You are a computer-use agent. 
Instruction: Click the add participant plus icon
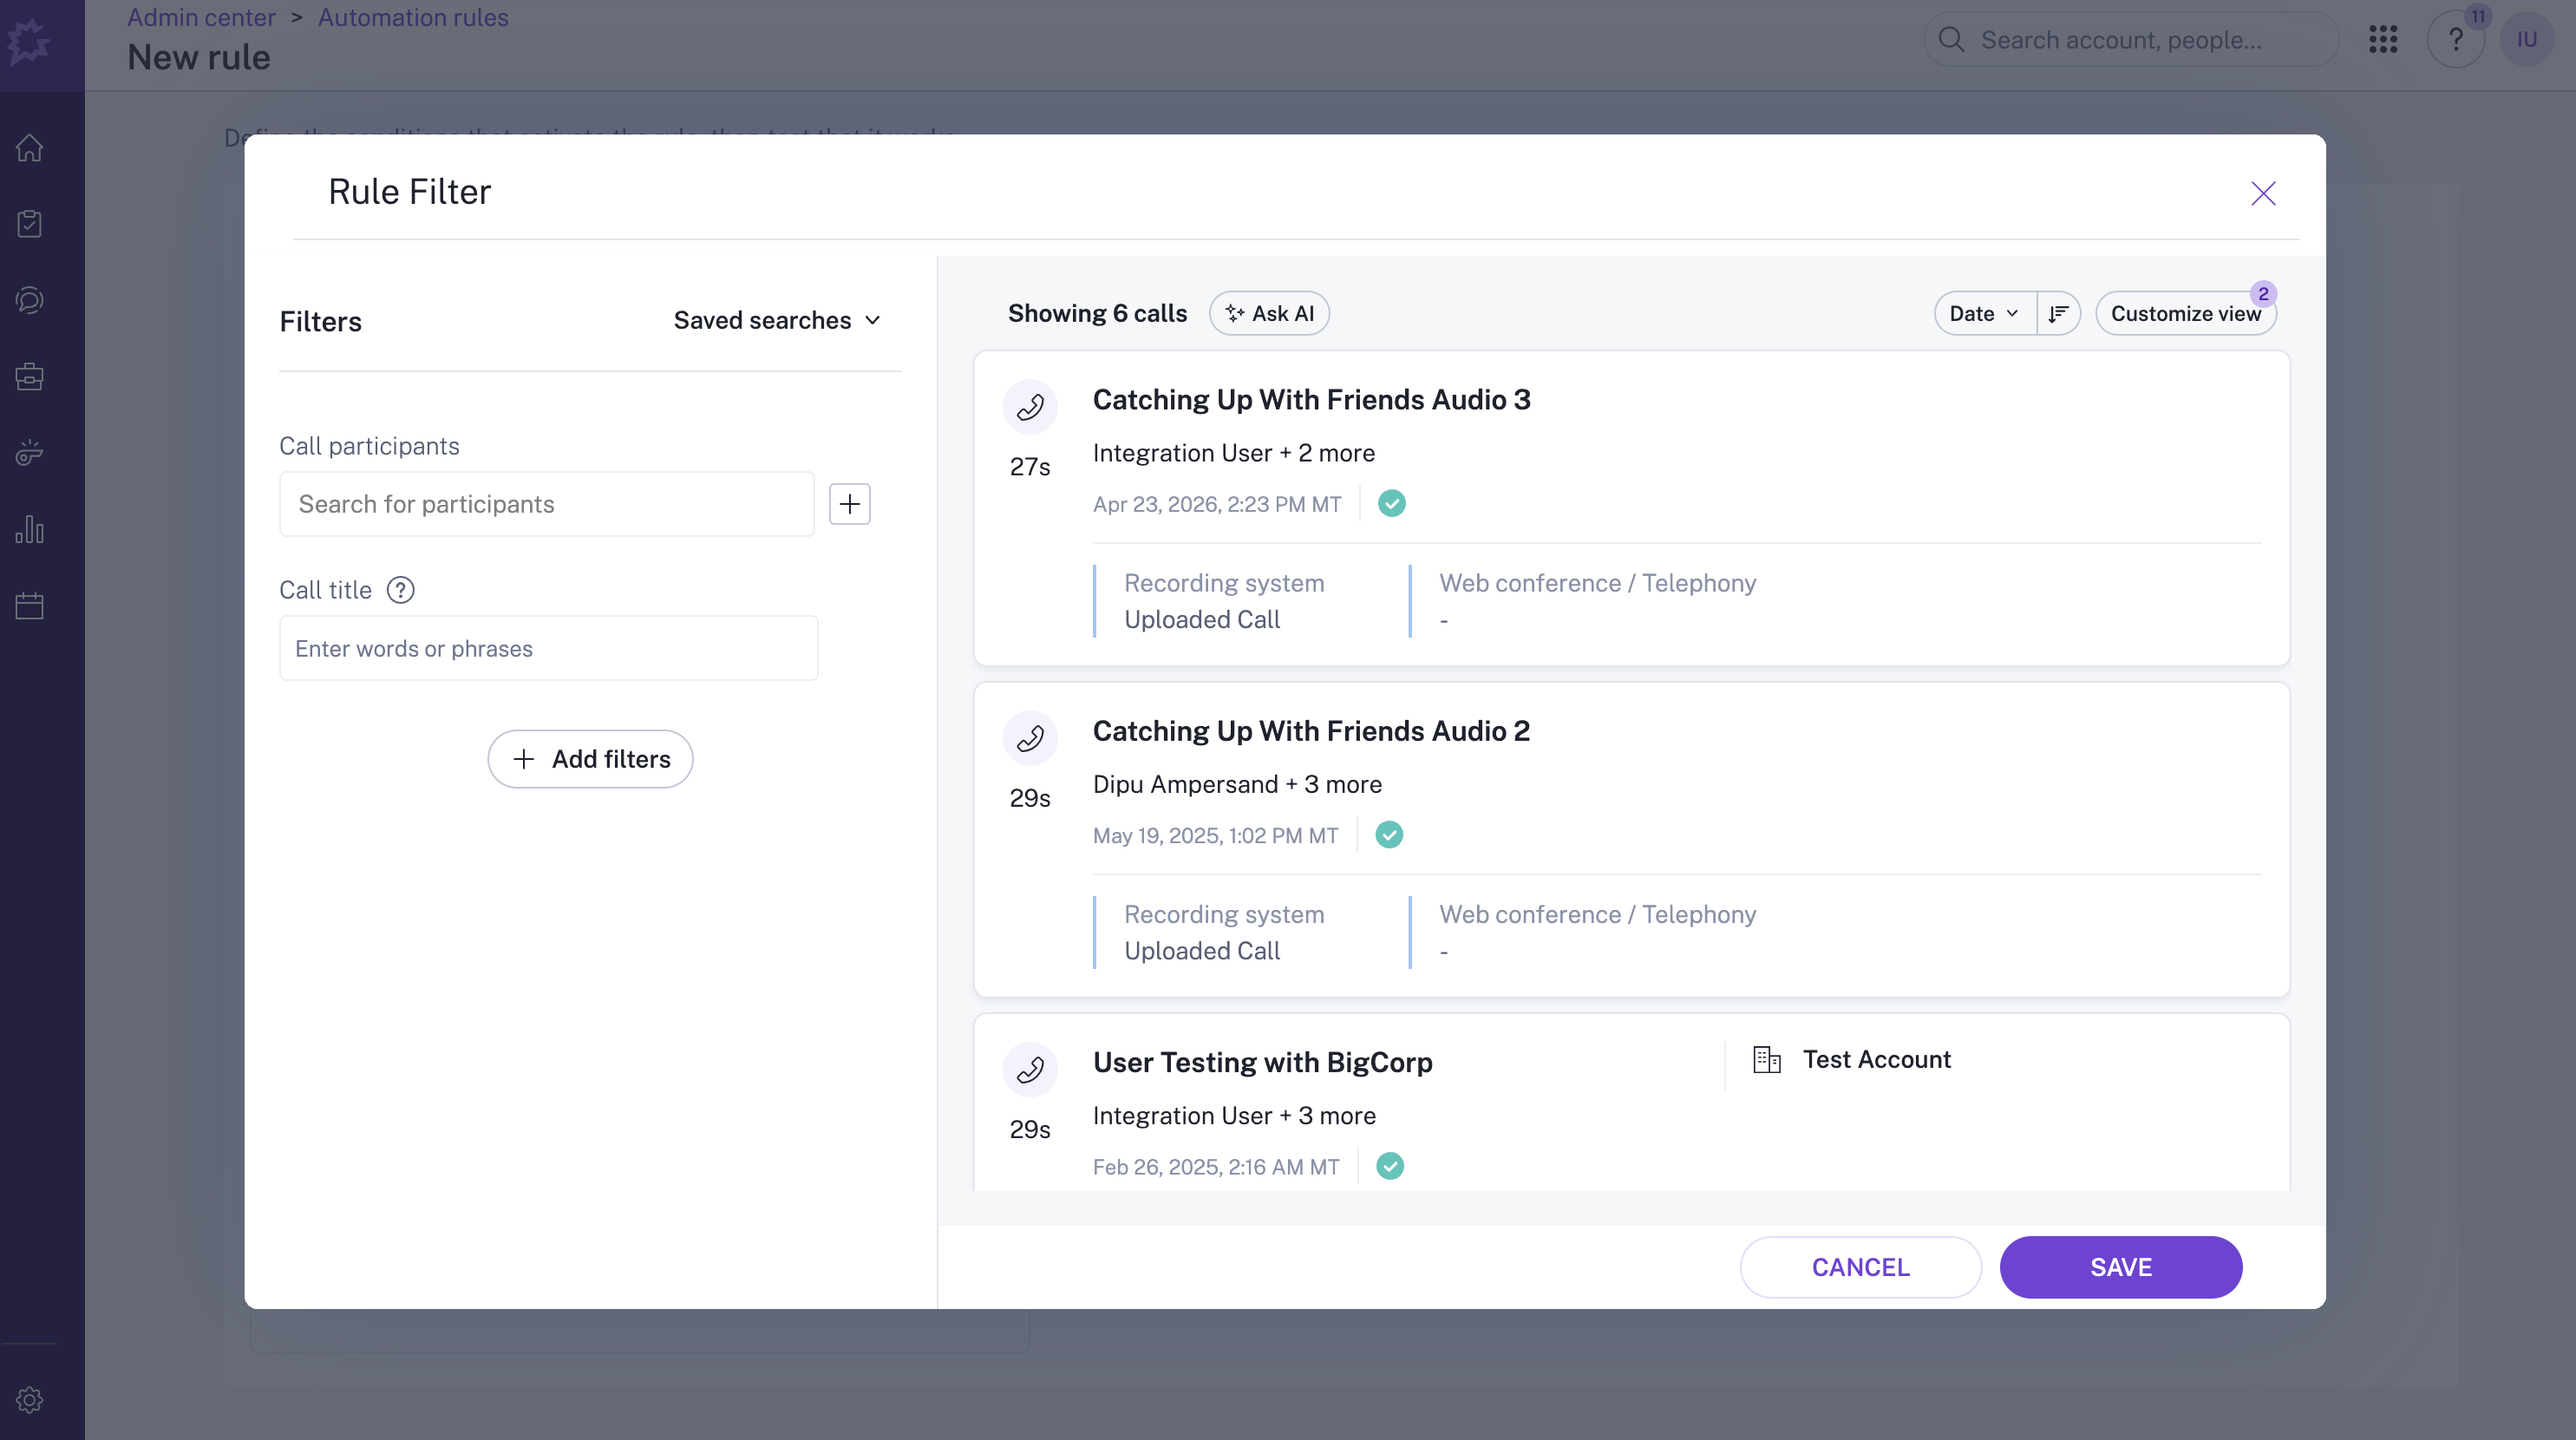[x=850, y=504]
